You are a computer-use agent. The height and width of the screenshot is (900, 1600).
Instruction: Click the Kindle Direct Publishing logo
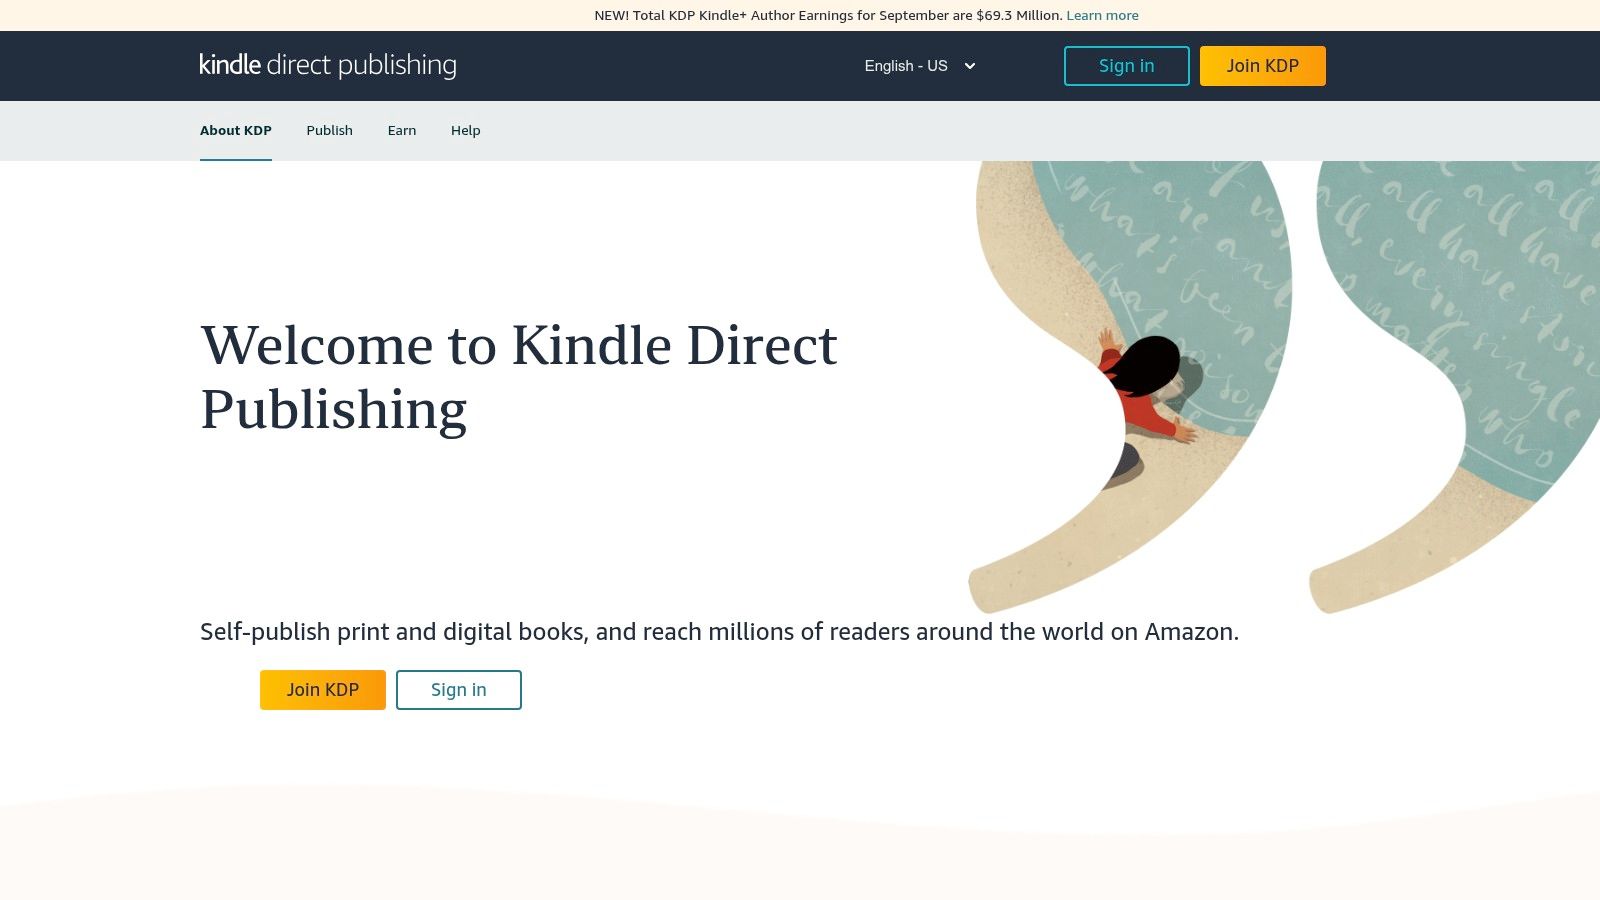coord(328,65)
